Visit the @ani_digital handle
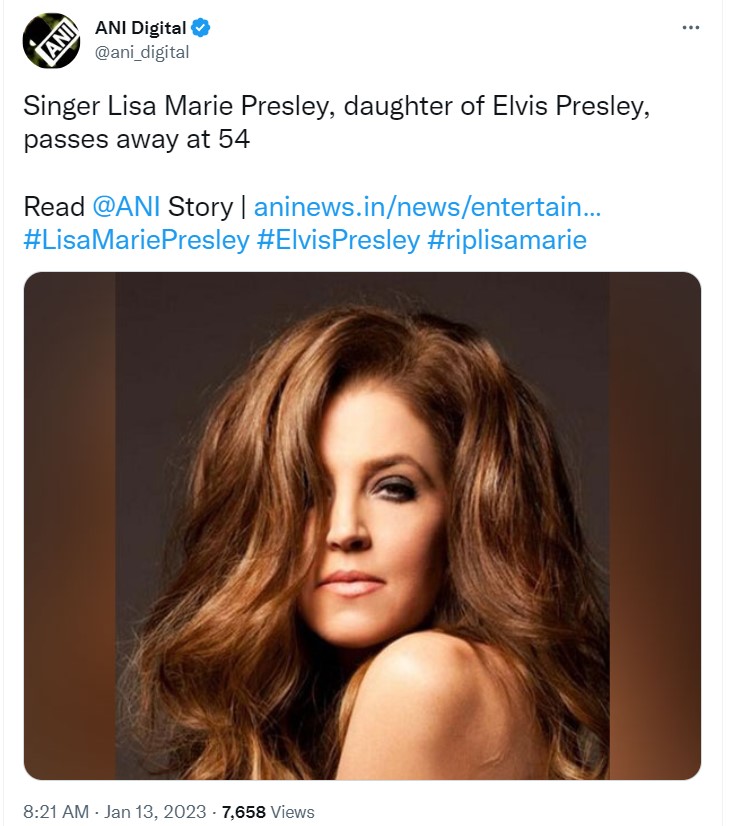Image resolution: width=733 pixels, height=826 pixels. click(x=141, y=52)
